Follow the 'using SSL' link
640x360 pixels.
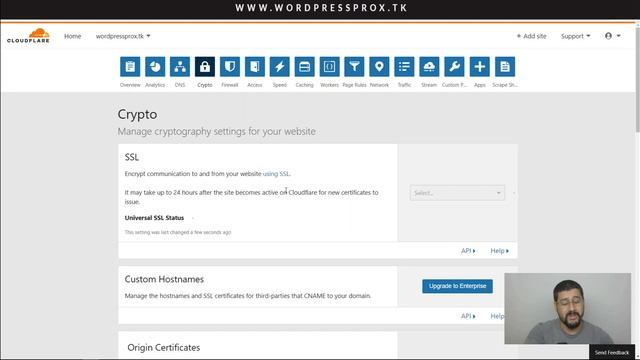click(x=276, y=173)
